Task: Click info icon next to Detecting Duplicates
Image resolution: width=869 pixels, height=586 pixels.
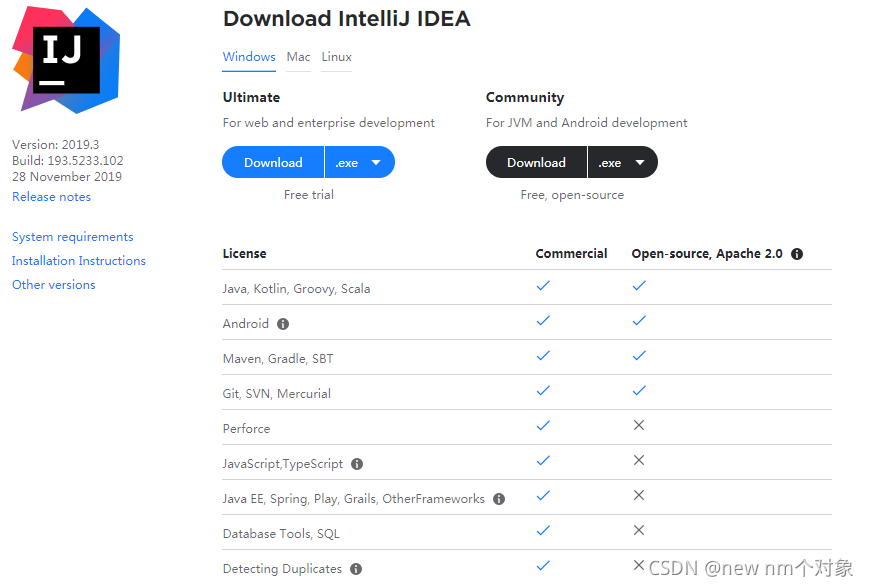Action: [x=356, y=569]
